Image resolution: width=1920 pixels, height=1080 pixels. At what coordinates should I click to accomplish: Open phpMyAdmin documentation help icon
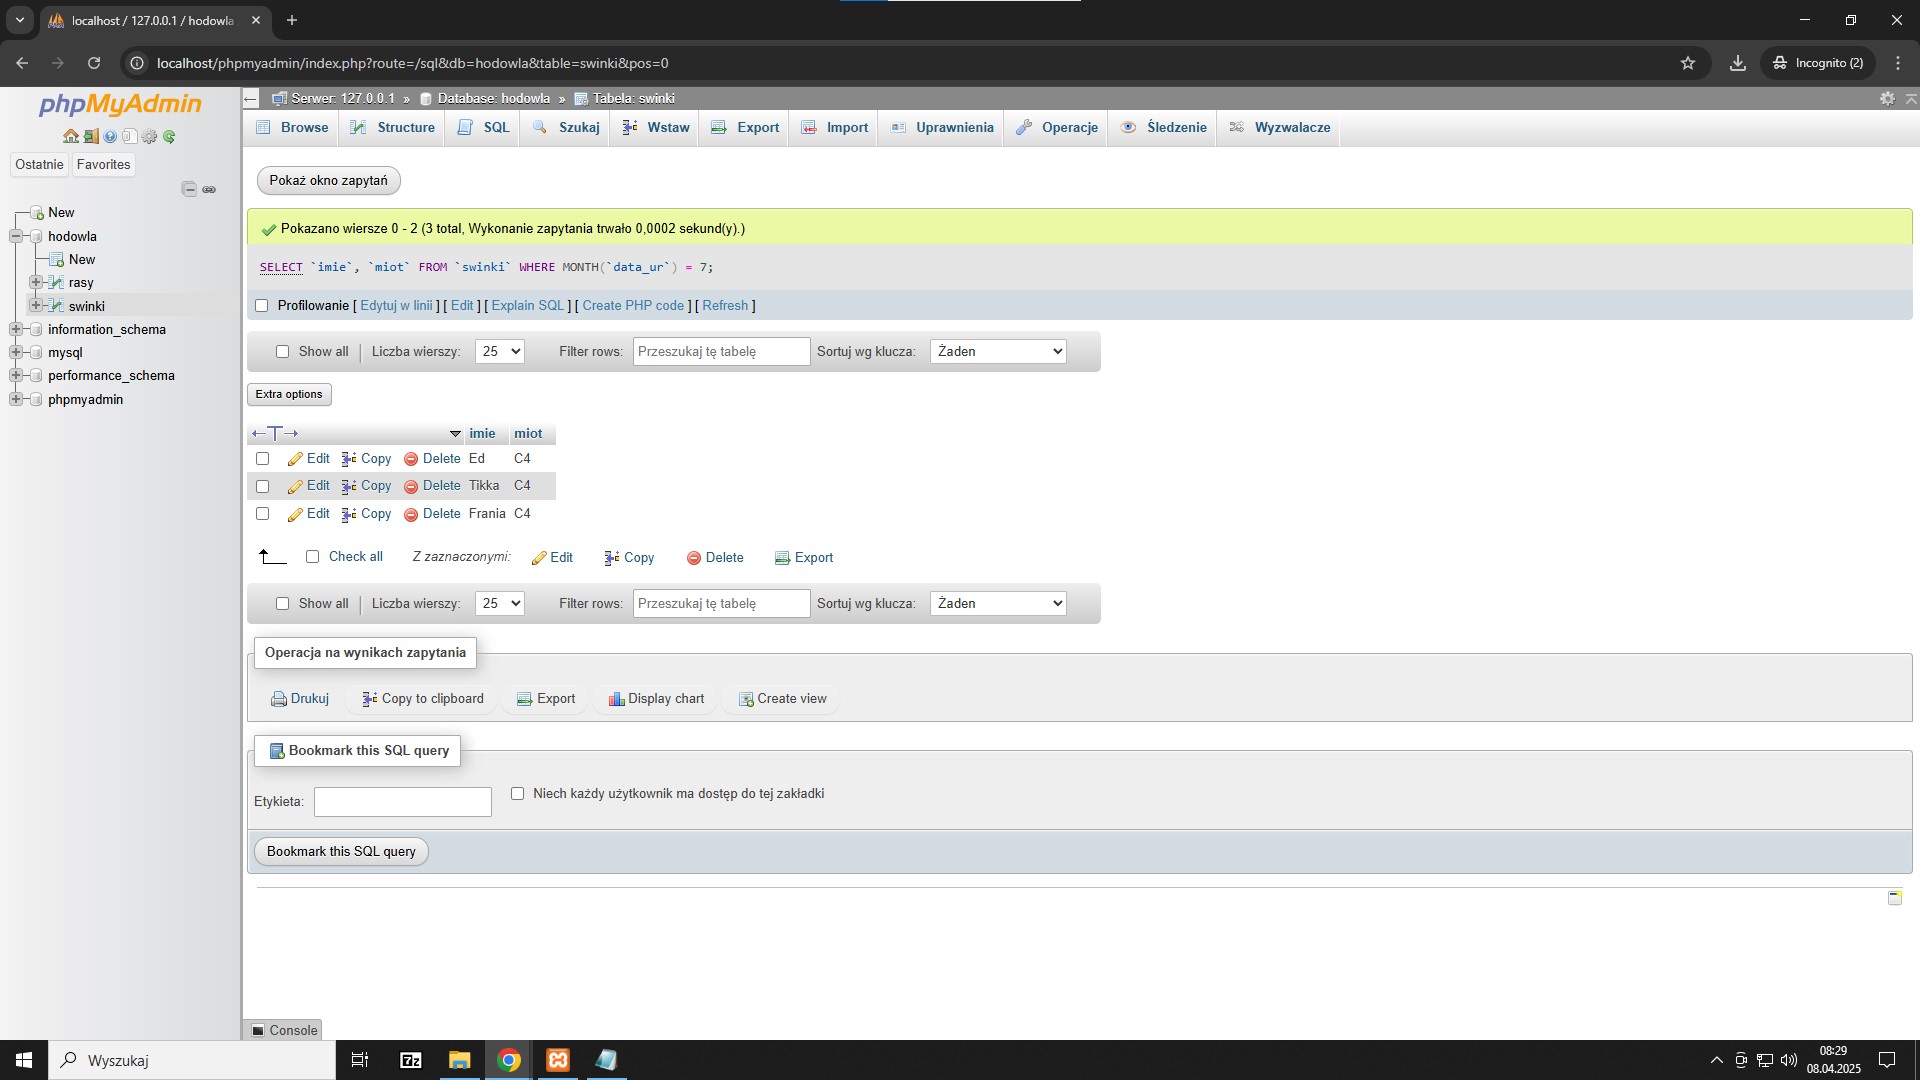coord(110,137)
